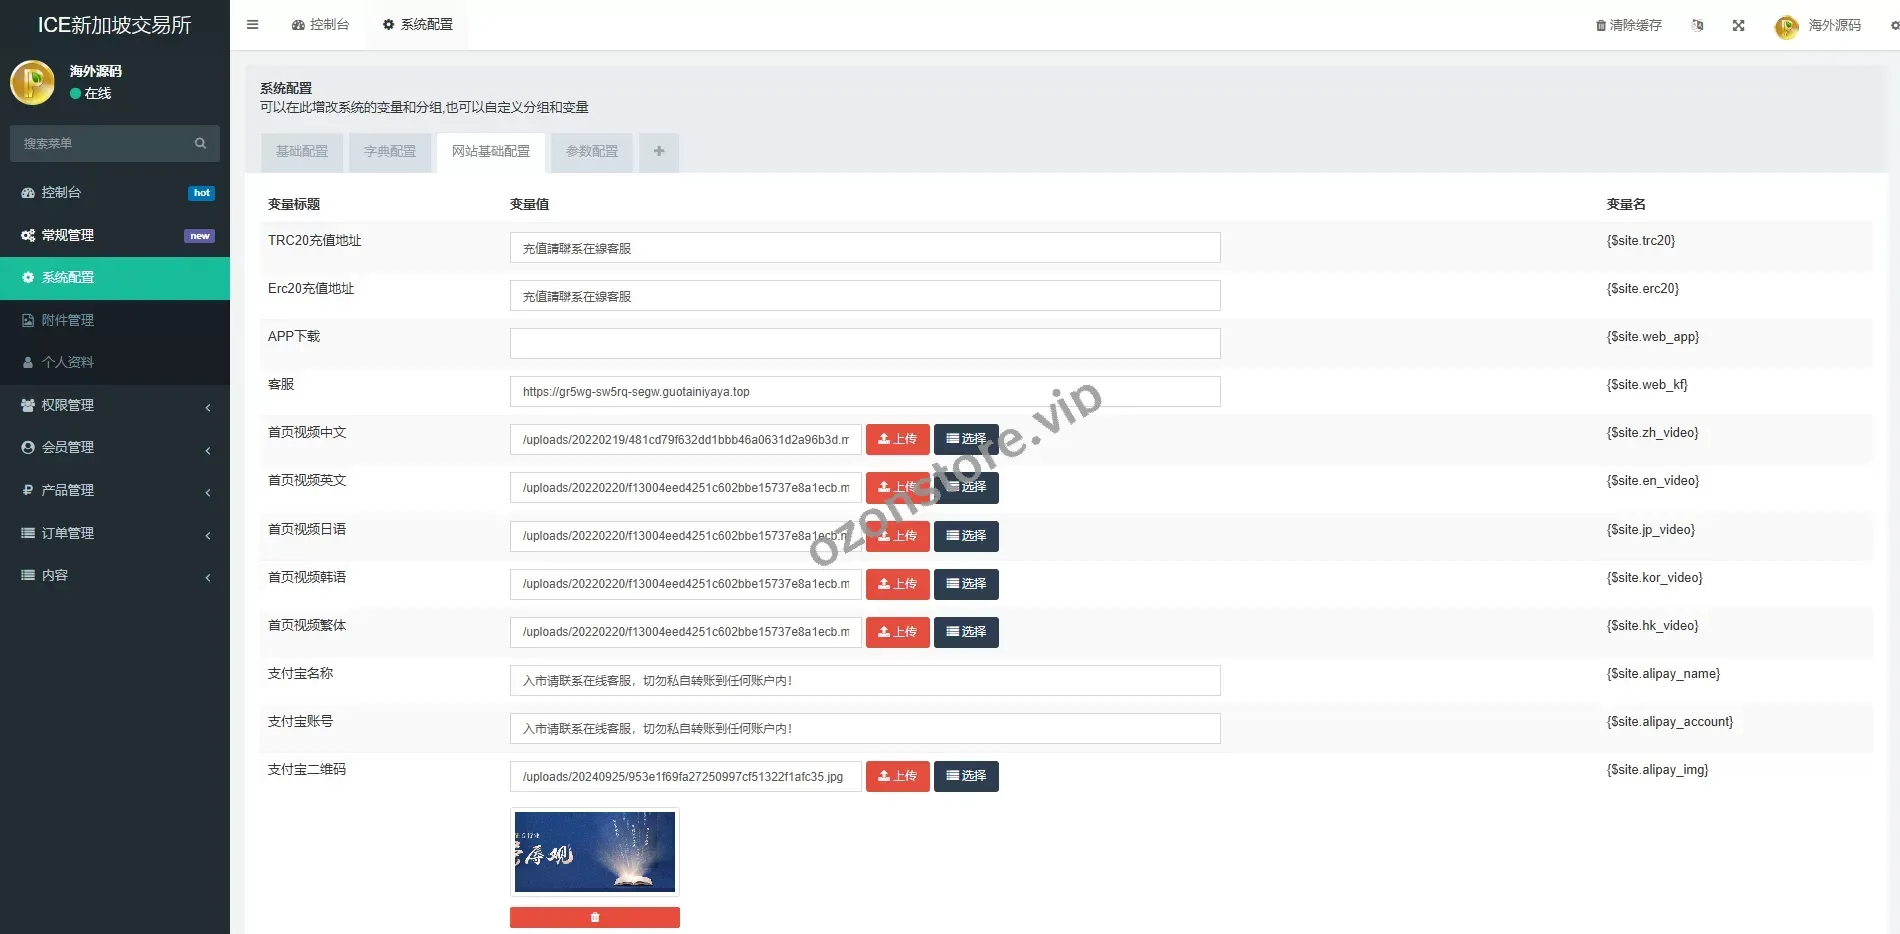The height and width of the screenshot is (934, 1900).
Task: Open 附件管理 in the sidebar
Action: coord(68,321)
